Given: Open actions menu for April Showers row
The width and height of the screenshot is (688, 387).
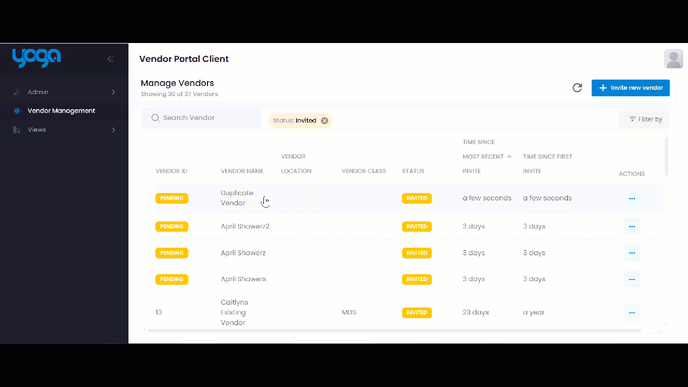Looking at the screenshot, I should point(632,279).
